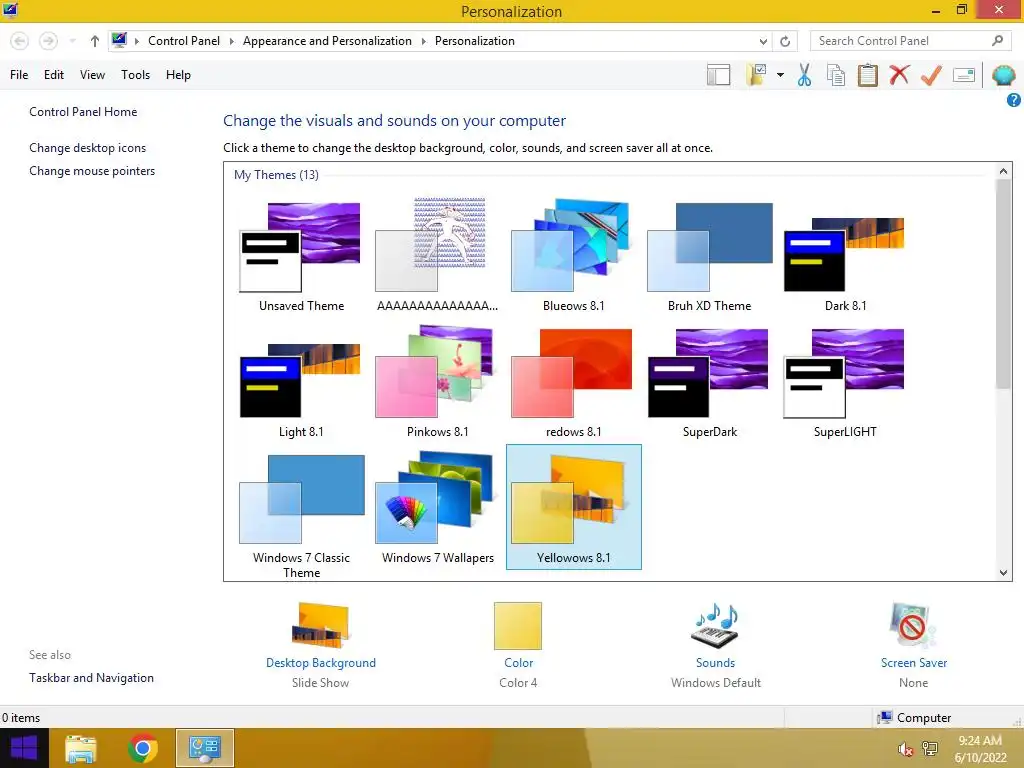Open the View menu
The width and height of the screenshot is (1024, 768).
pyautogui.click(x=92, y=75)
